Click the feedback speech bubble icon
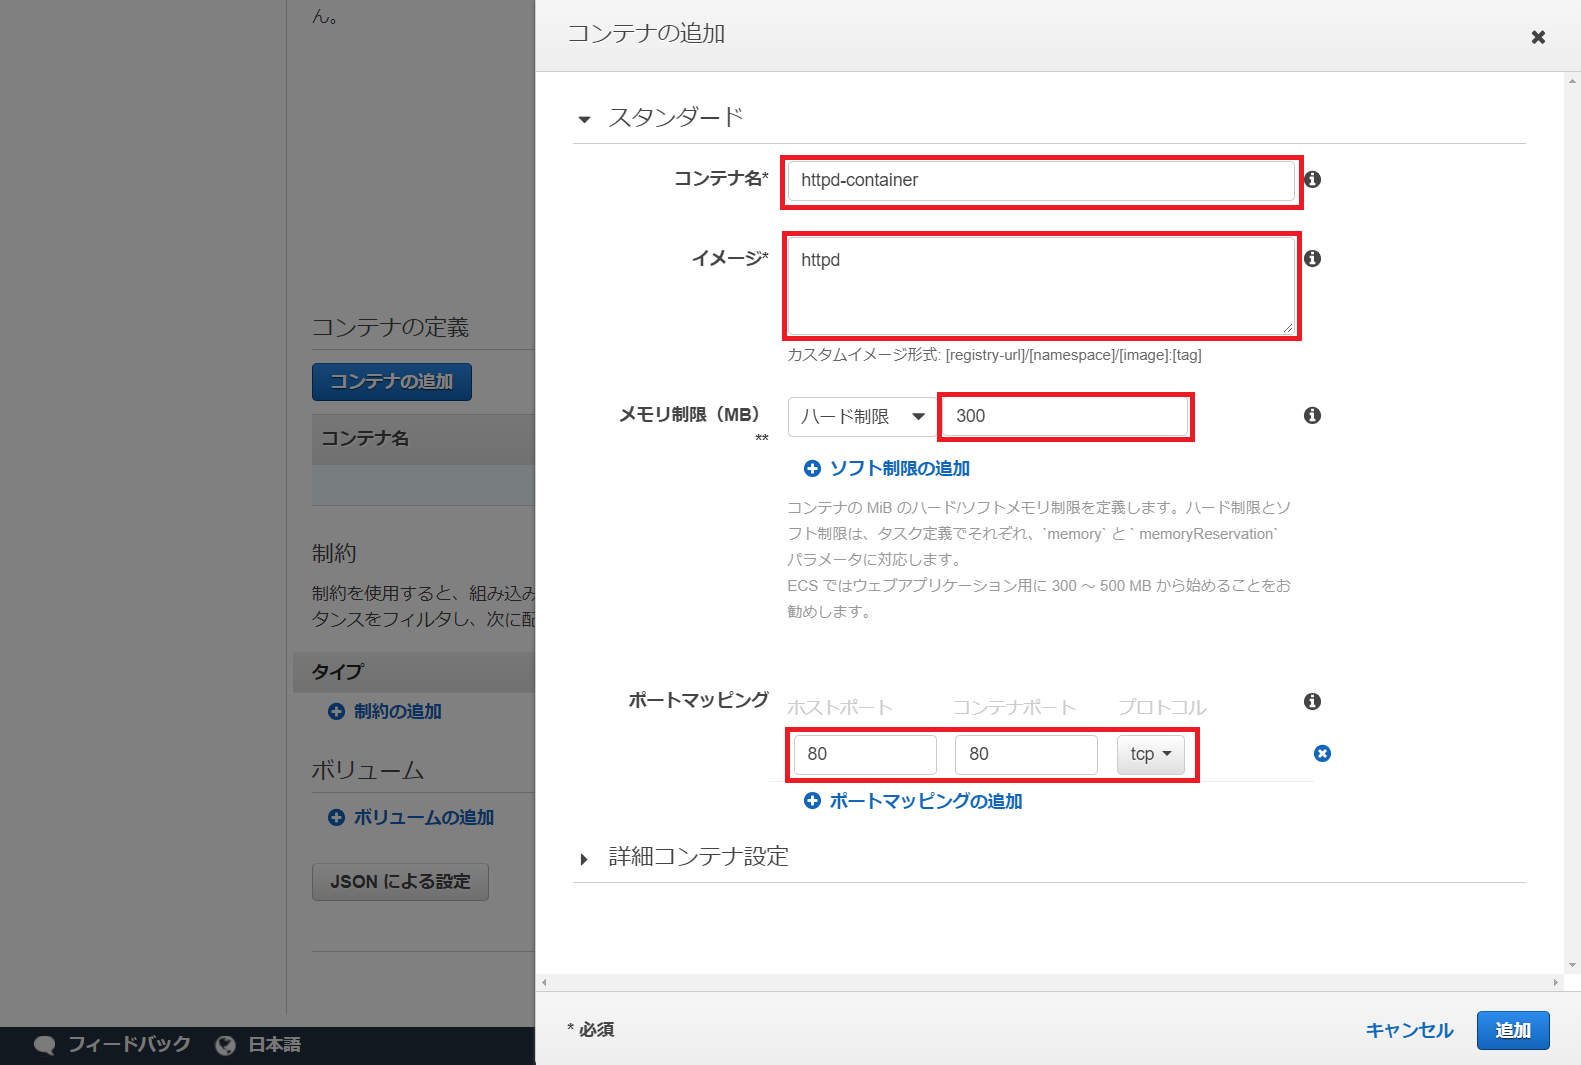Viewport: 1581px width, 1065px height. pos(44,1045)
